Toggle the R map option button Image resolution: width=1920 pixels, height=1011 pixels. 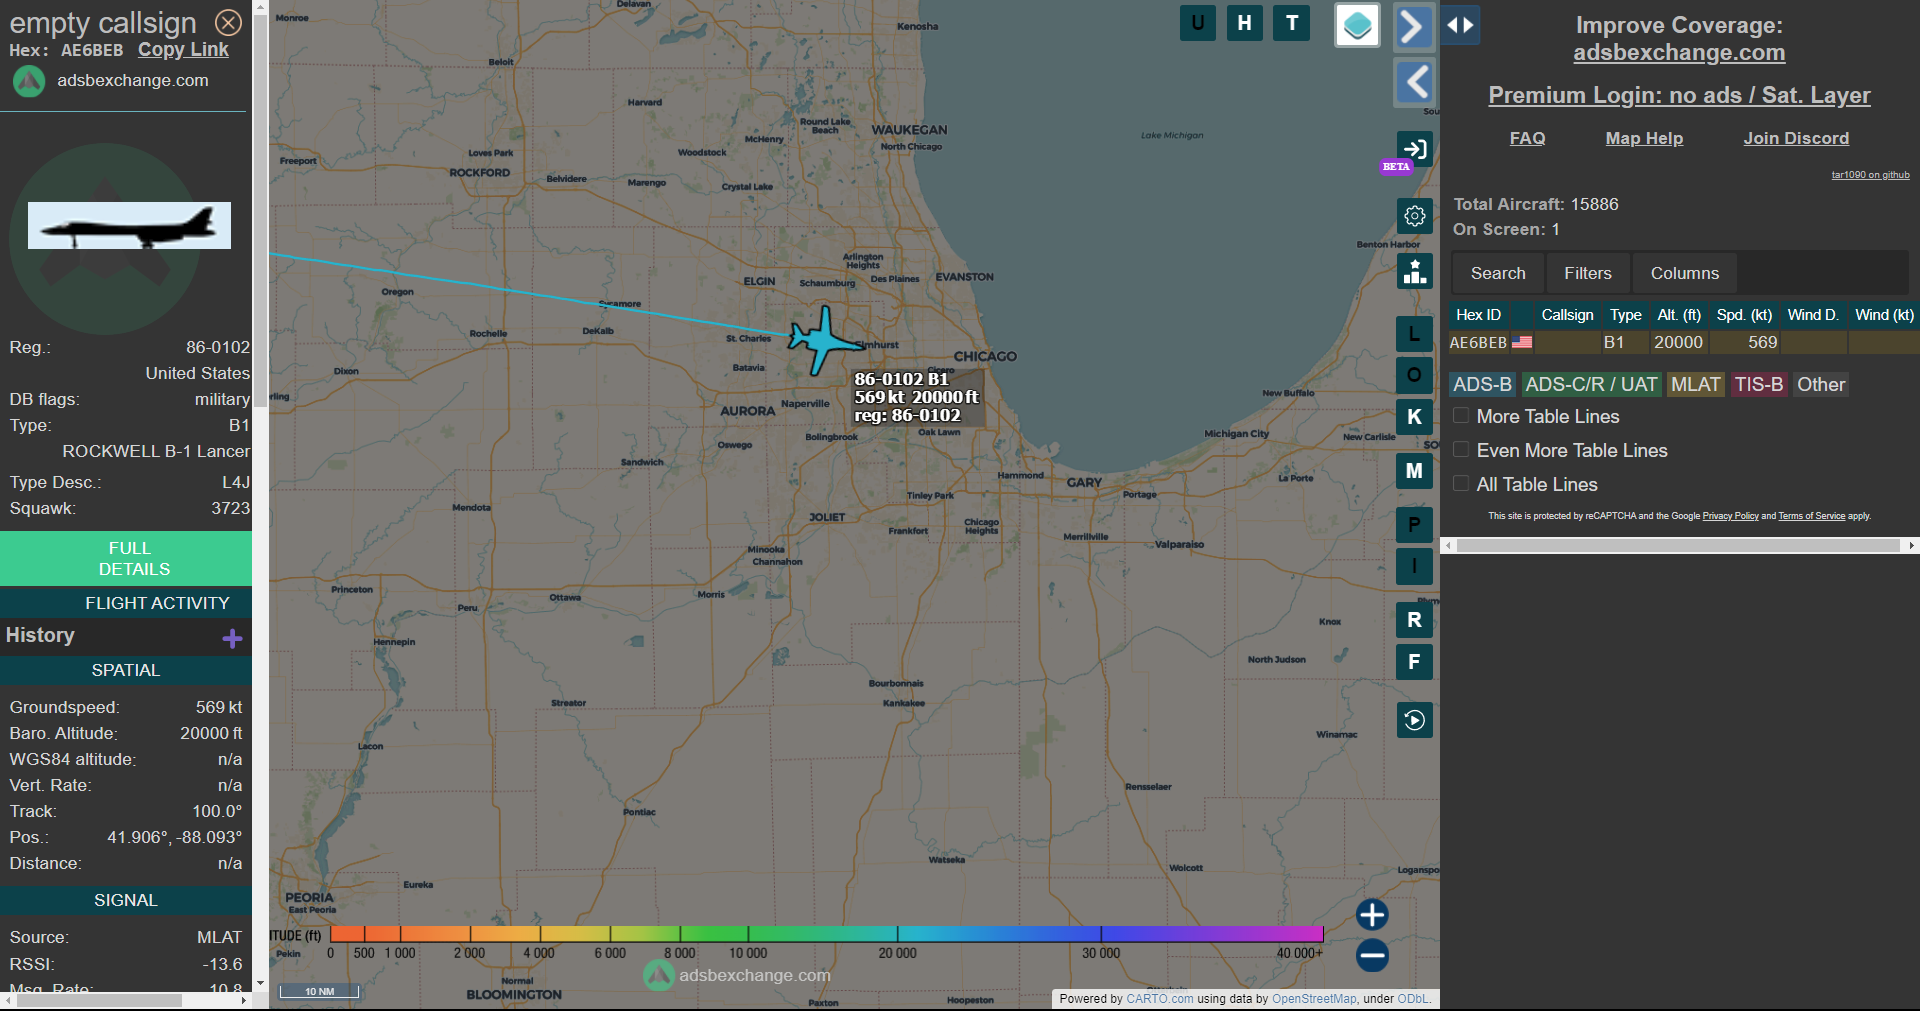(x=1414, y=620)
